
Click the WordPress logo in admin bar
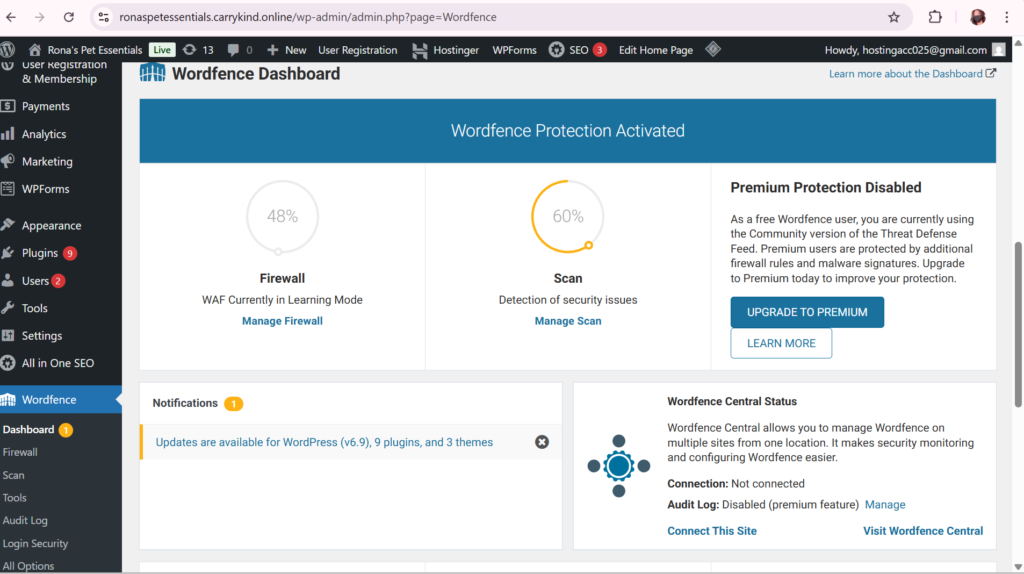pos(9,50)
